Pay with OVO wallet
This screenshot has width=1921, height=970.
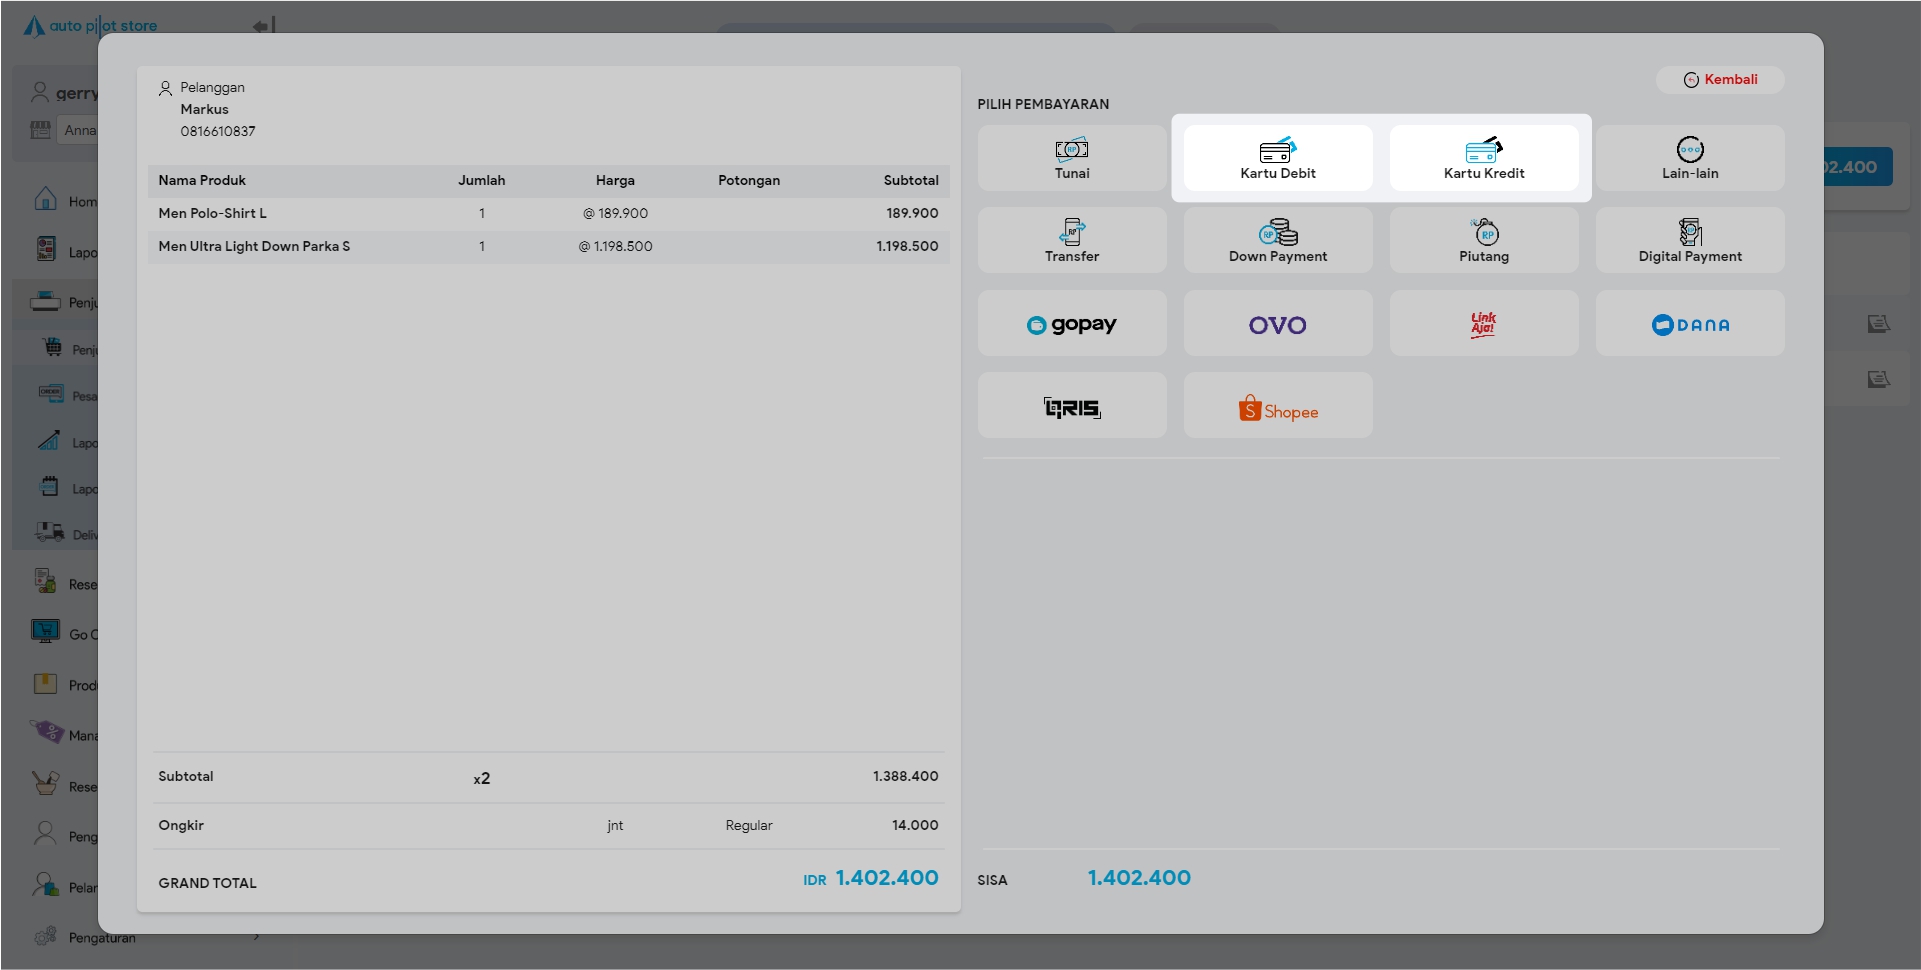point(1277,324)
